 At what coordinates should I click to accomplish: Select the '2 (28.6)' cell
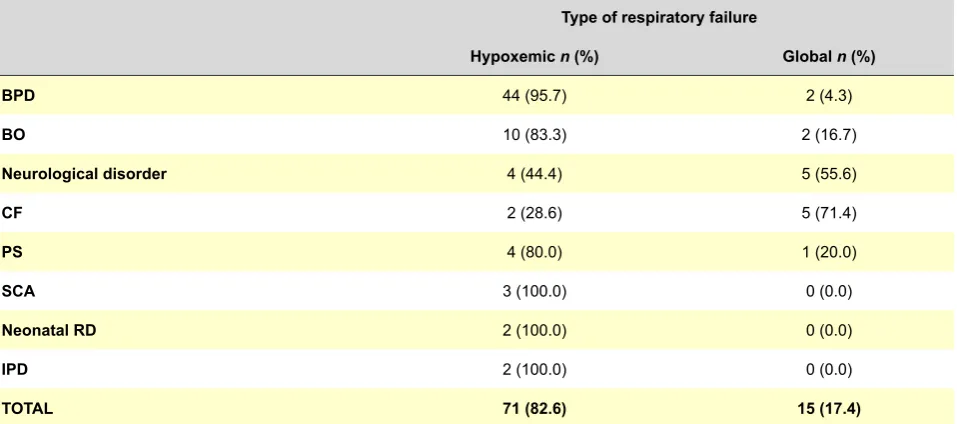(x=534, y=213)
